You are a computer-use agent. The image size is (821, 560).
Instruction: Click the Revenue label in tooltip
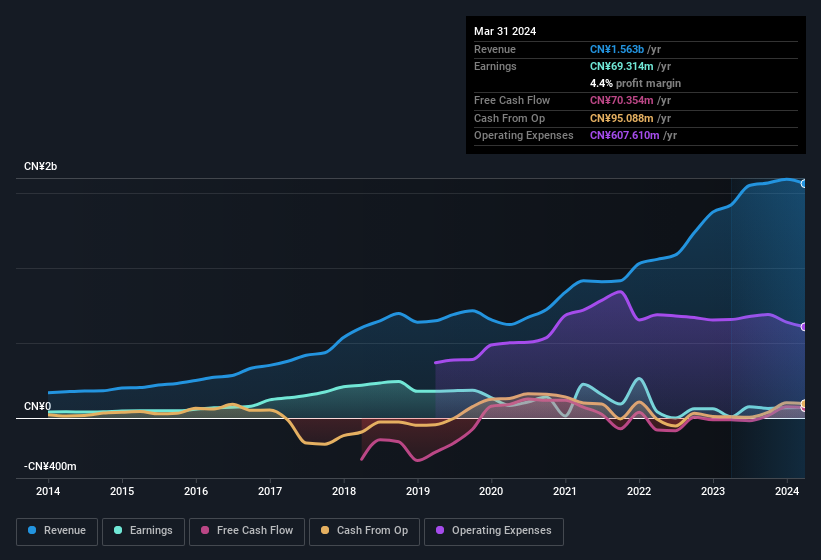click(x=495, y=49)
